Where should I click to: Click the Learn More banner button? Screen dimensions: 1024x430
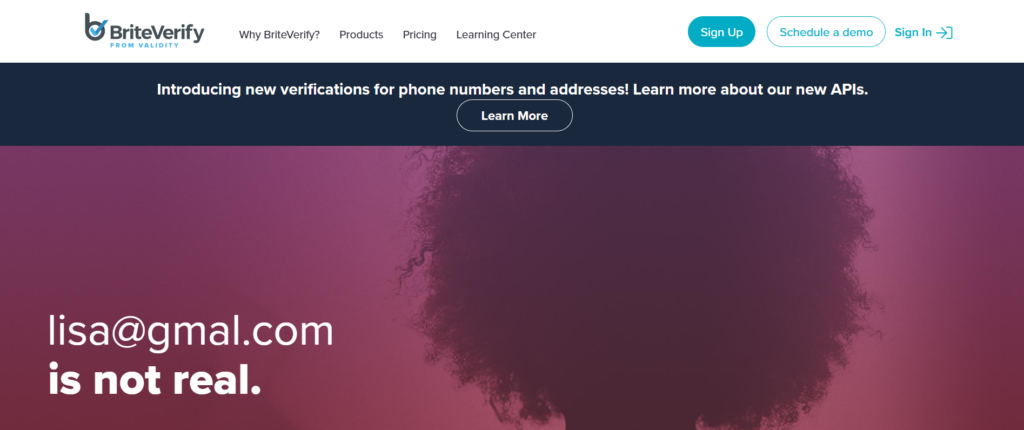[514, 116]
